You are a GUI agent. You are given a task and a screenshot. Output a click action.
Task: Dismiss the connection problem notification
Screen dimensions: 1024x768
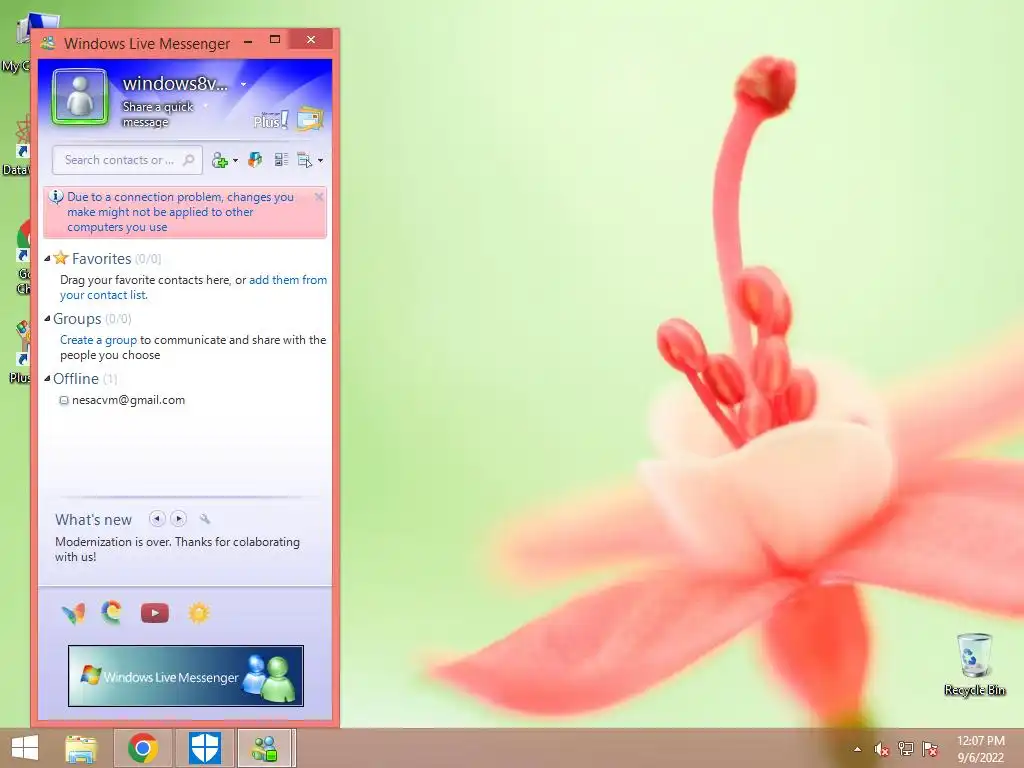pos(319,197)
